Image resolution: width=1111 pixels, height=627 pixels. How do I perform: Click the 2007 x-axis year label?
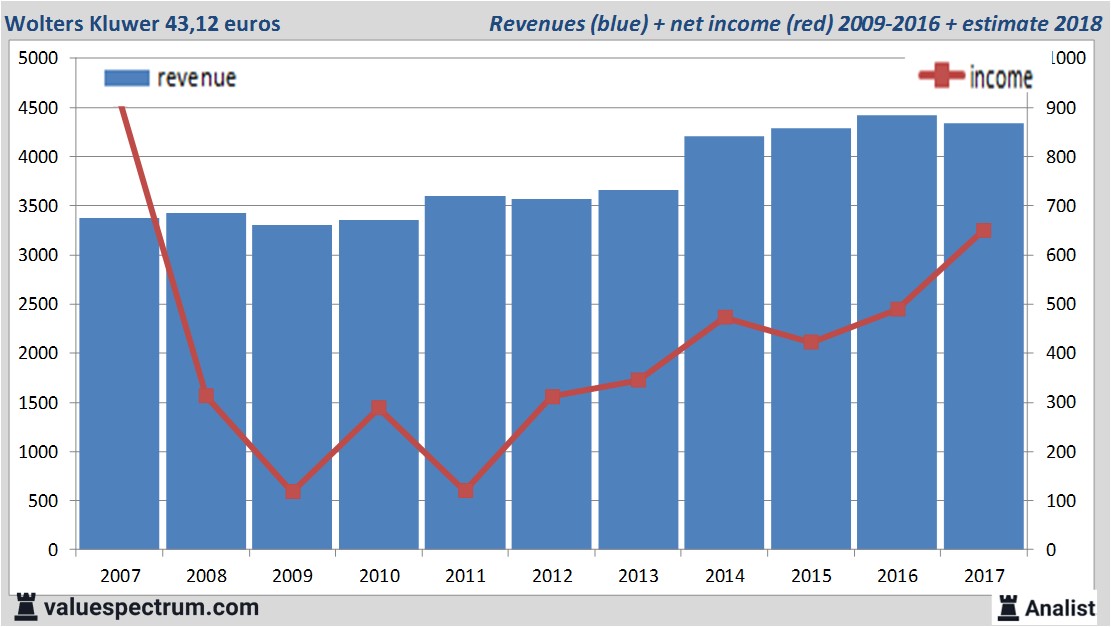120,575
